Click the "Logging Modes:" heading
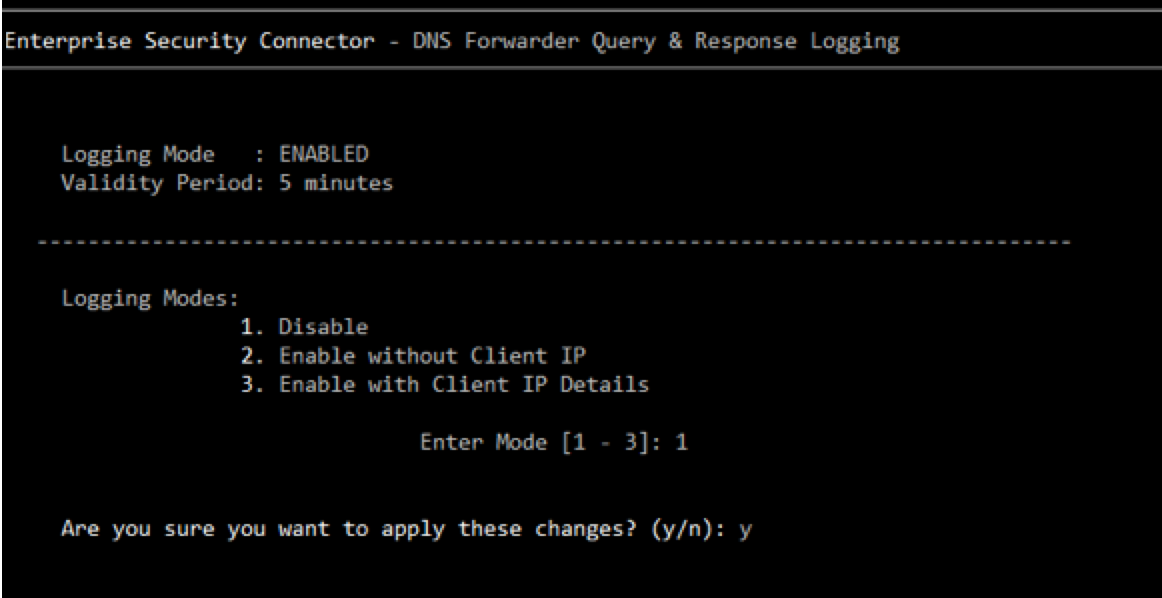 [151, 299]
